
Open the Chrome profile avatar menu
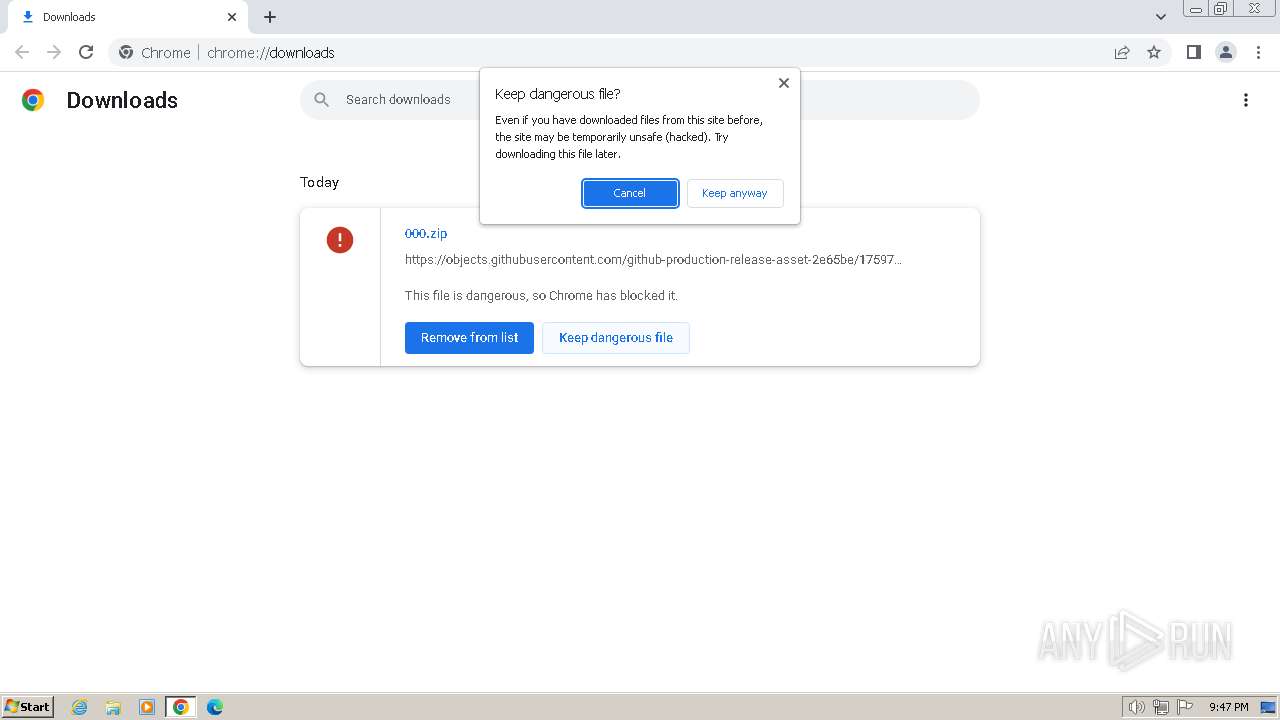pyautogui.click(x=1226, y=52)
